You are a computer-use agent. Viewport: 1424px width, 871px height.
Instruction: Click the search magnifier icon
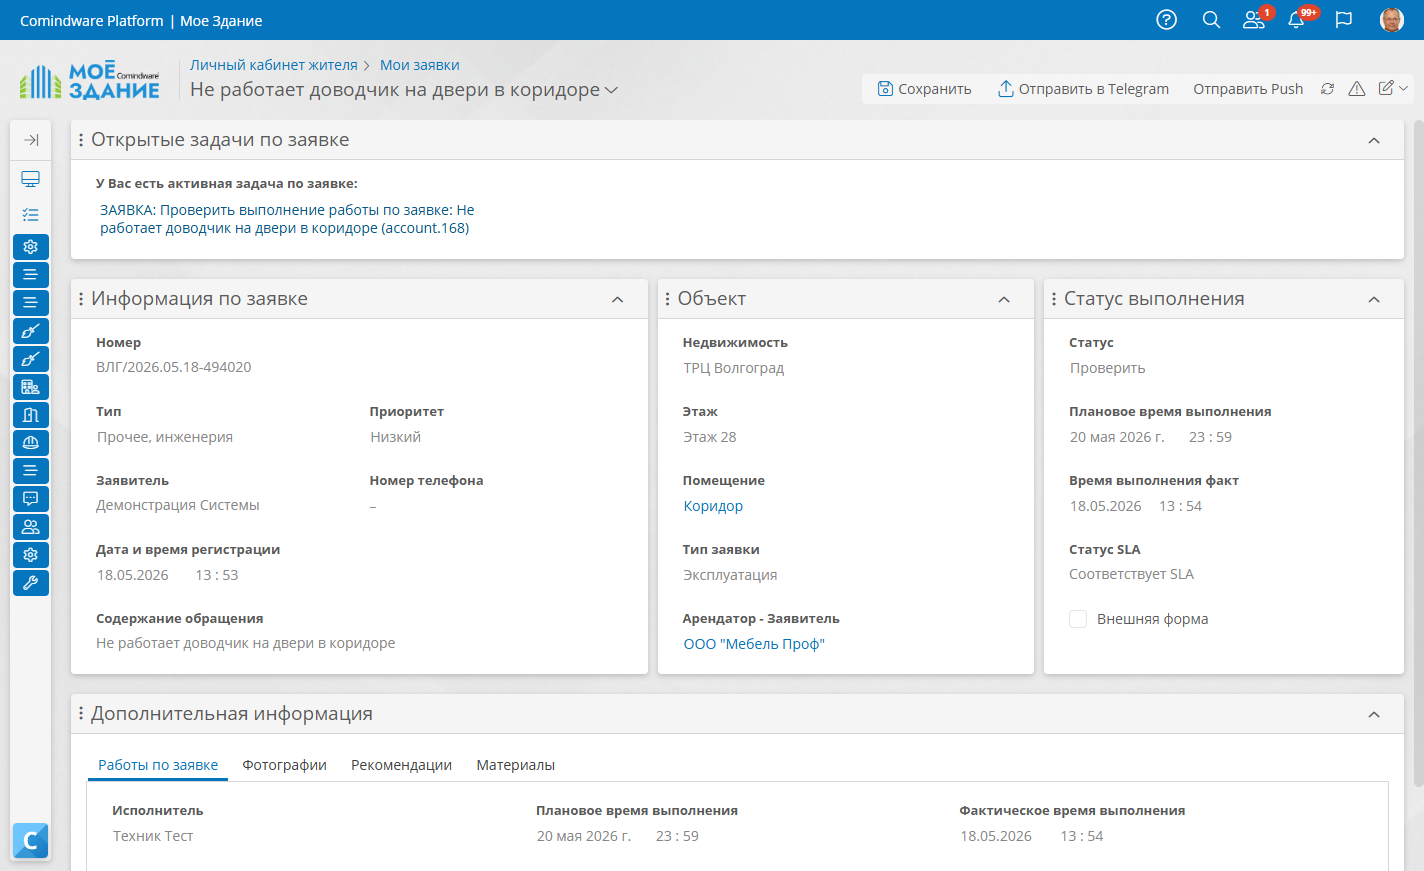[x=1211, y=20]
